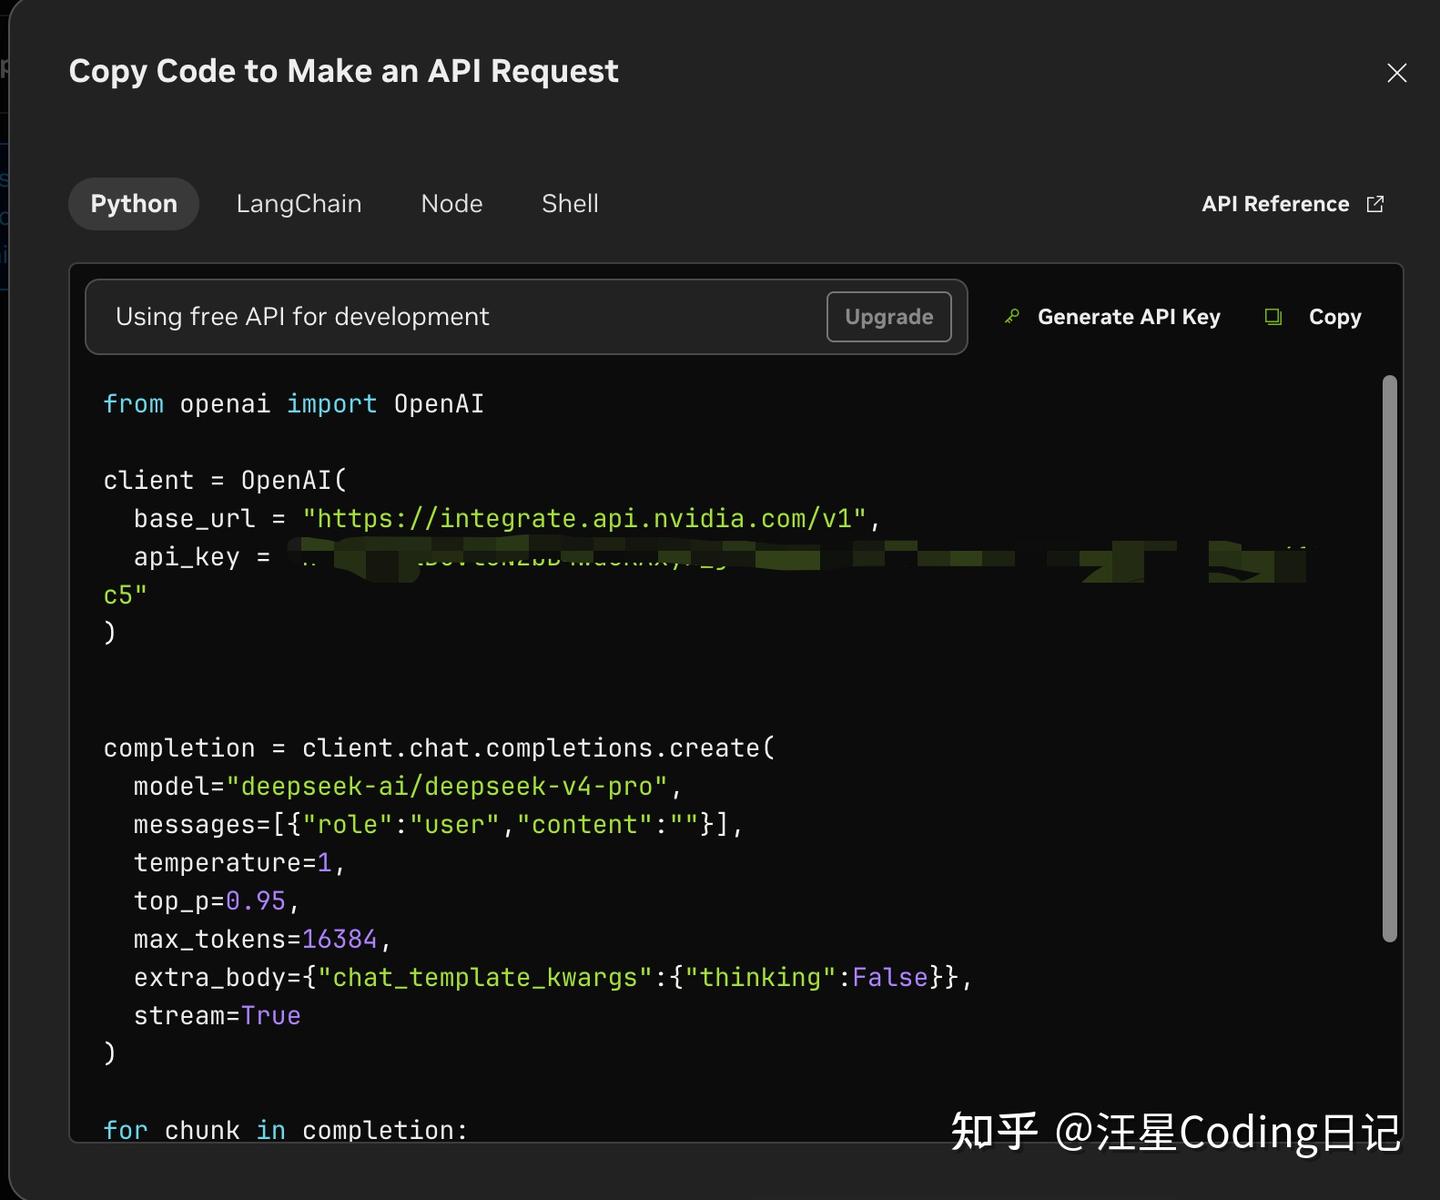The width and height of the screenshot is (1440, 1200).
Task: Click the temperature=1 line
Action: click(239, 863)
